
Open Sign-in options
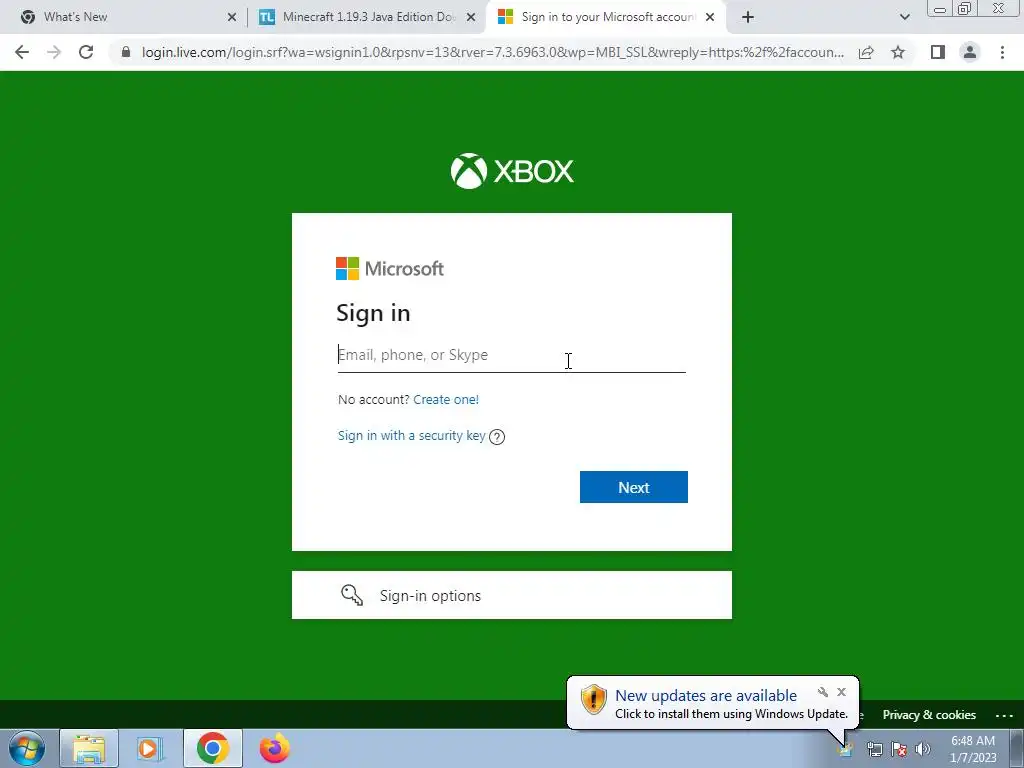pyautogui.click(x=511, y=595)
